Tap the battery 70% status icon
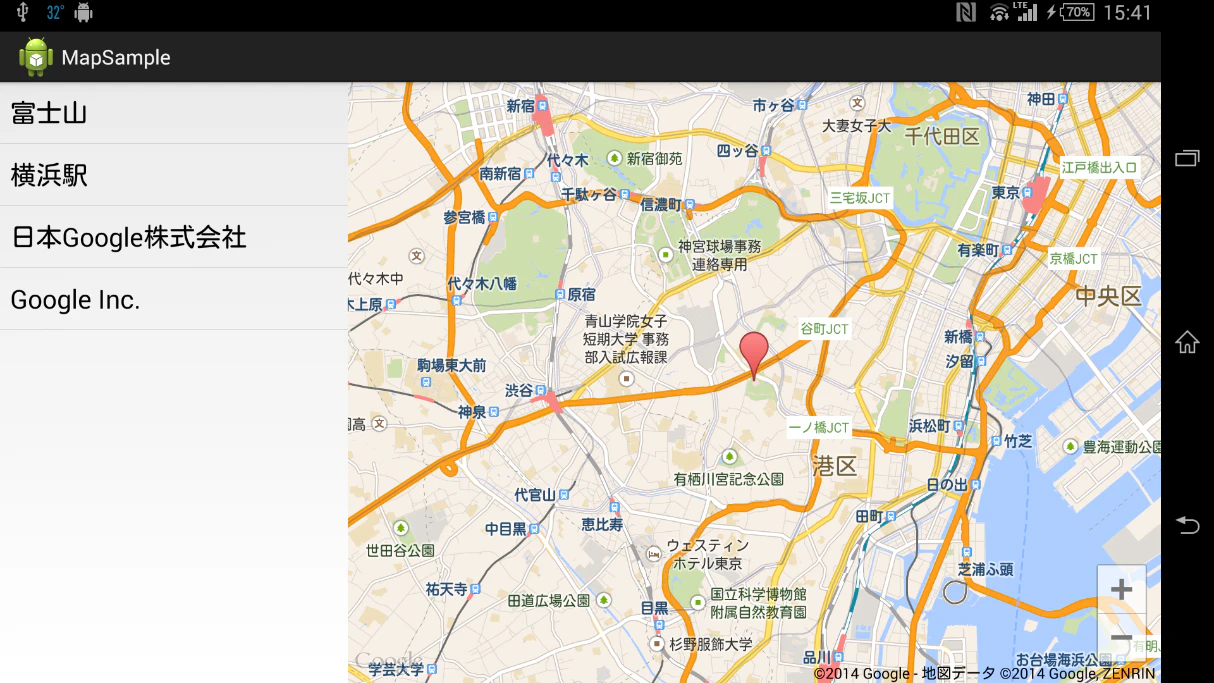1214x683 pixels. [1077, 13]
